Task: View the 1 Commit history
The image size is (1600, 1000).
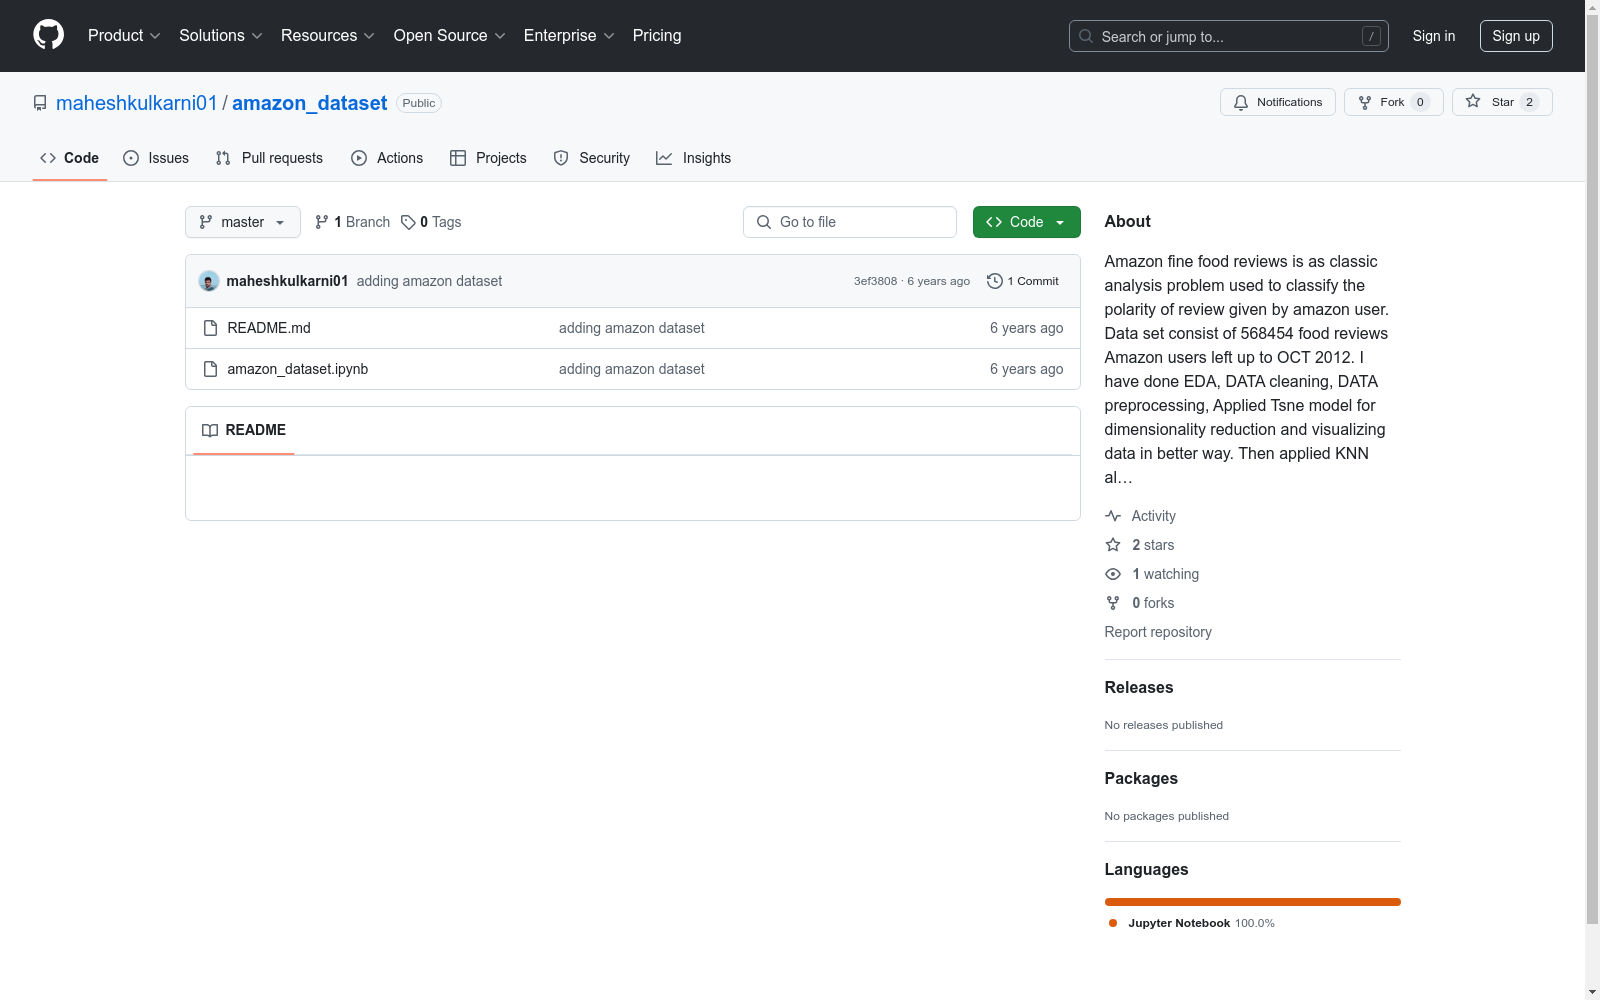Action: coord(1023,281)
